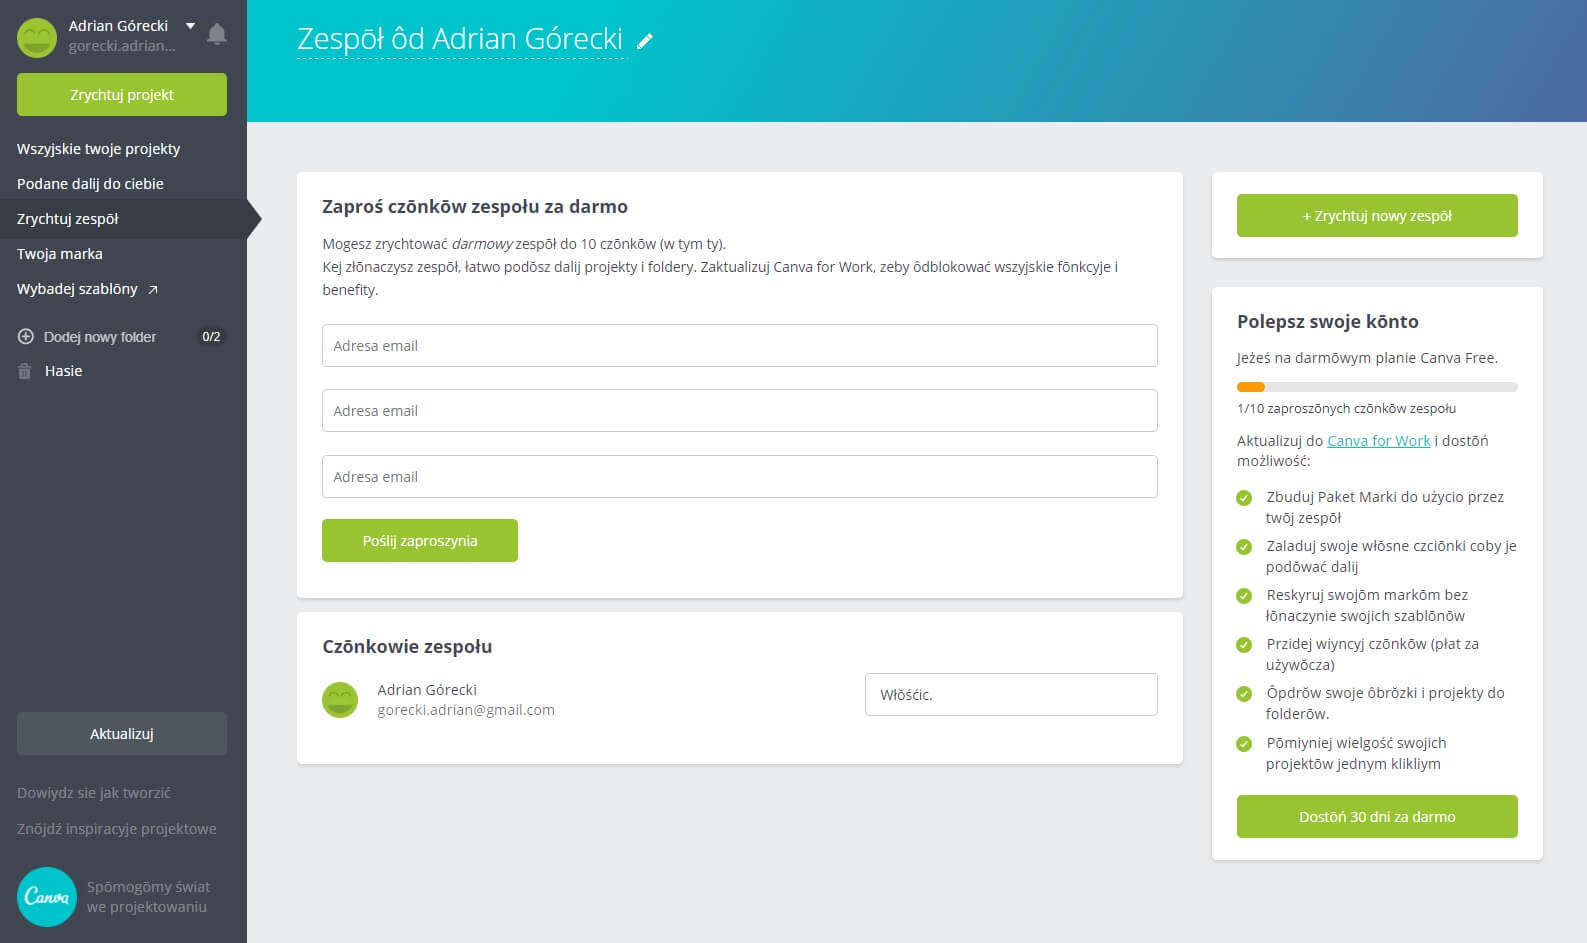
Task: Click 1/10 zaproszōnych czōnkōw zespołu text
Action: (x=1346, y=409)
